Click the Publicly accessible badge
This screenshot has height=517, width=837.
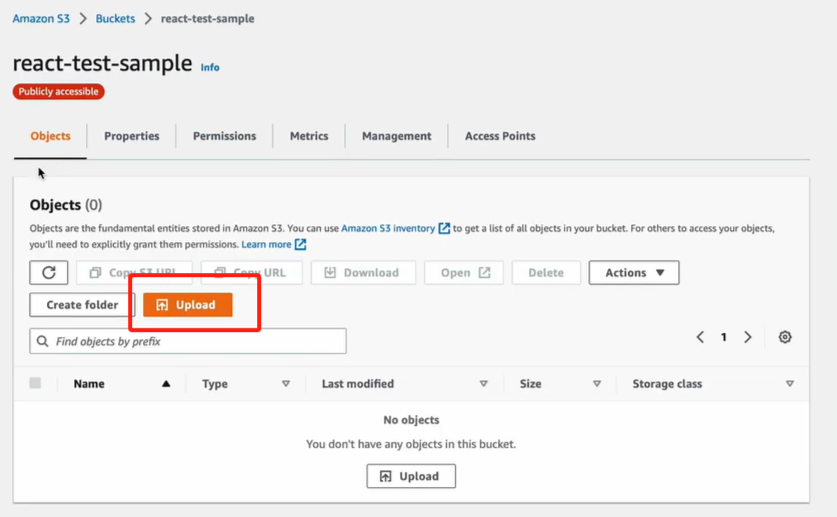tap(59, 92)
